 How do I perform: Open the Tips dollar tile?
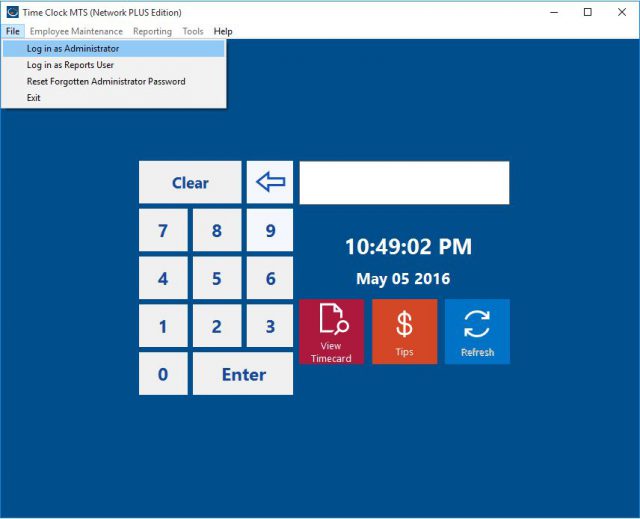(404, 331)
